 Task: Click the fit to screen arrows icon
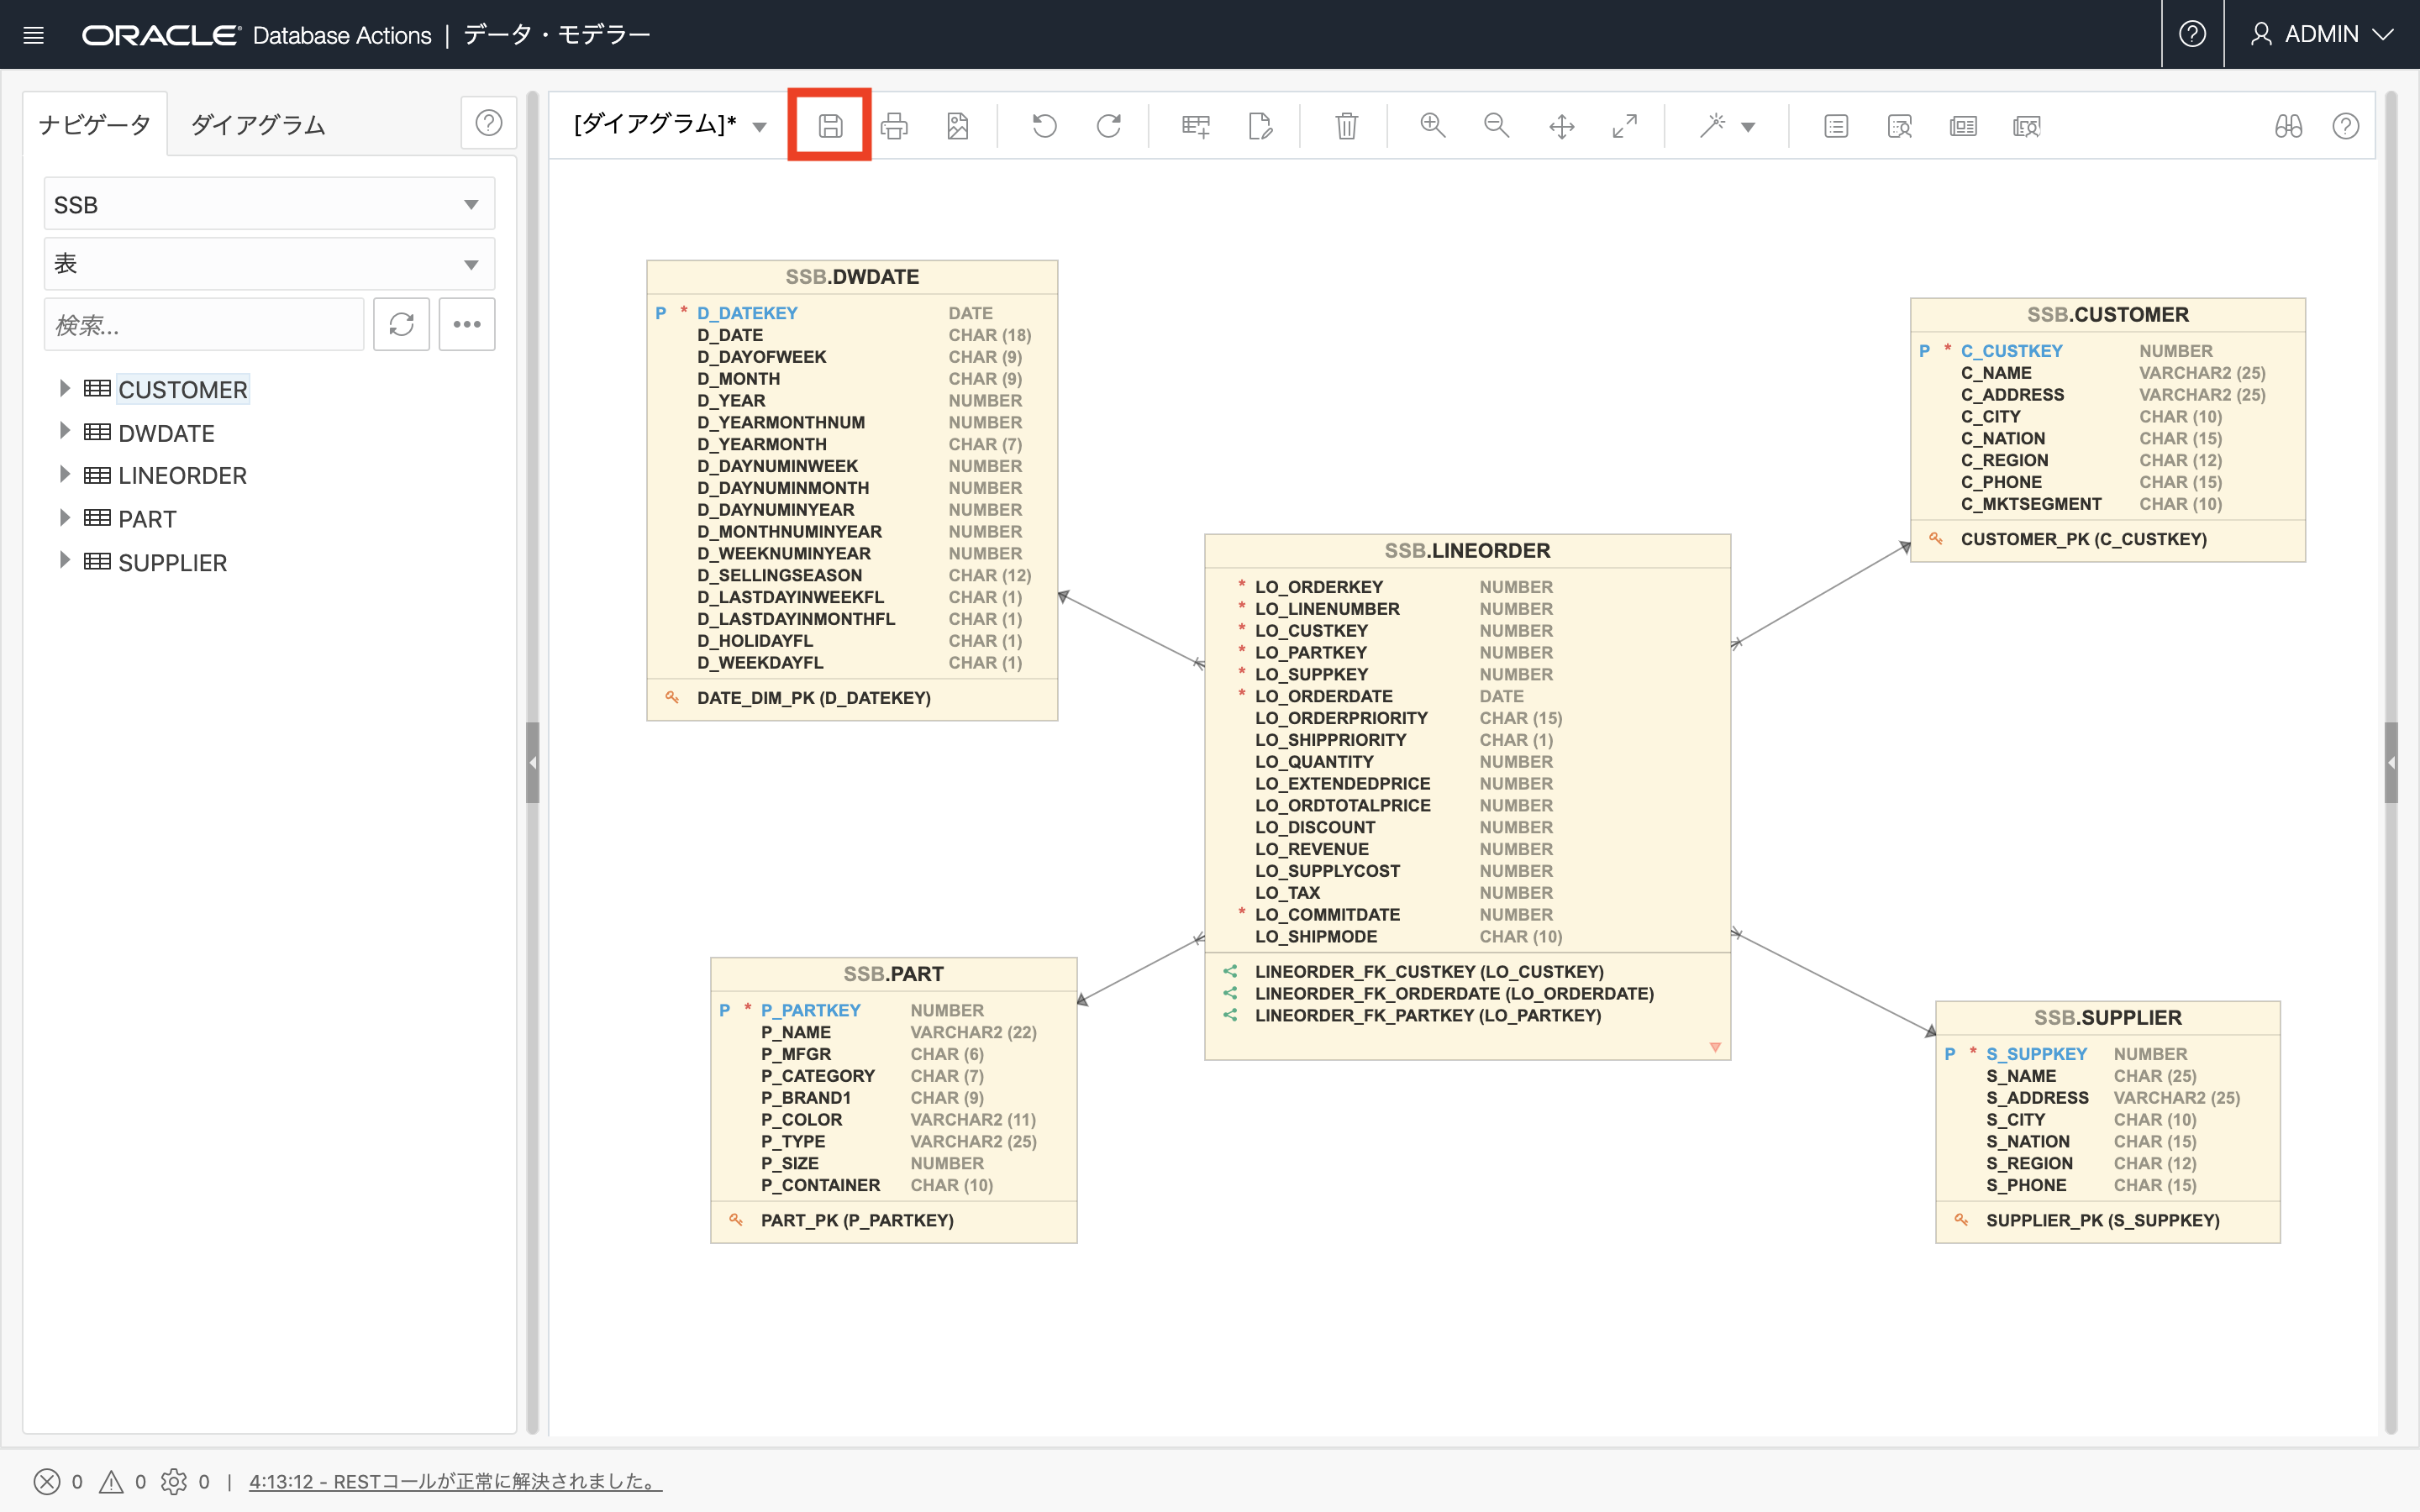pyautogui.click(x=1624, y=126)
